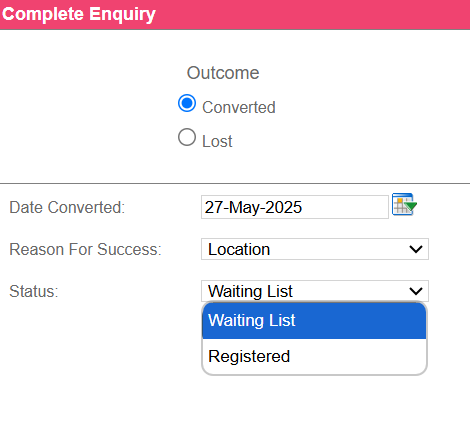This screenshot has height=426, width=470.
Task: Click the "Converted" outcome label text
Action: [239, 107]
